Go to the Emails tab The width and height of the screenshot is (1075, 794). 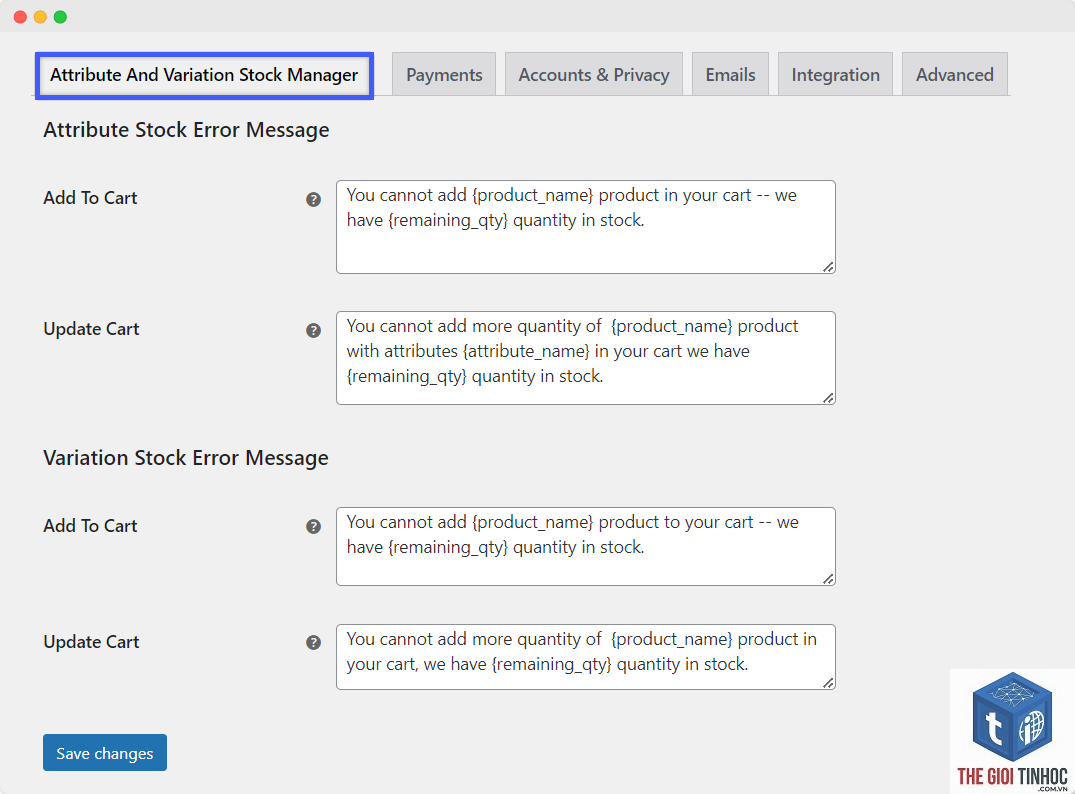tap(730, 75)
